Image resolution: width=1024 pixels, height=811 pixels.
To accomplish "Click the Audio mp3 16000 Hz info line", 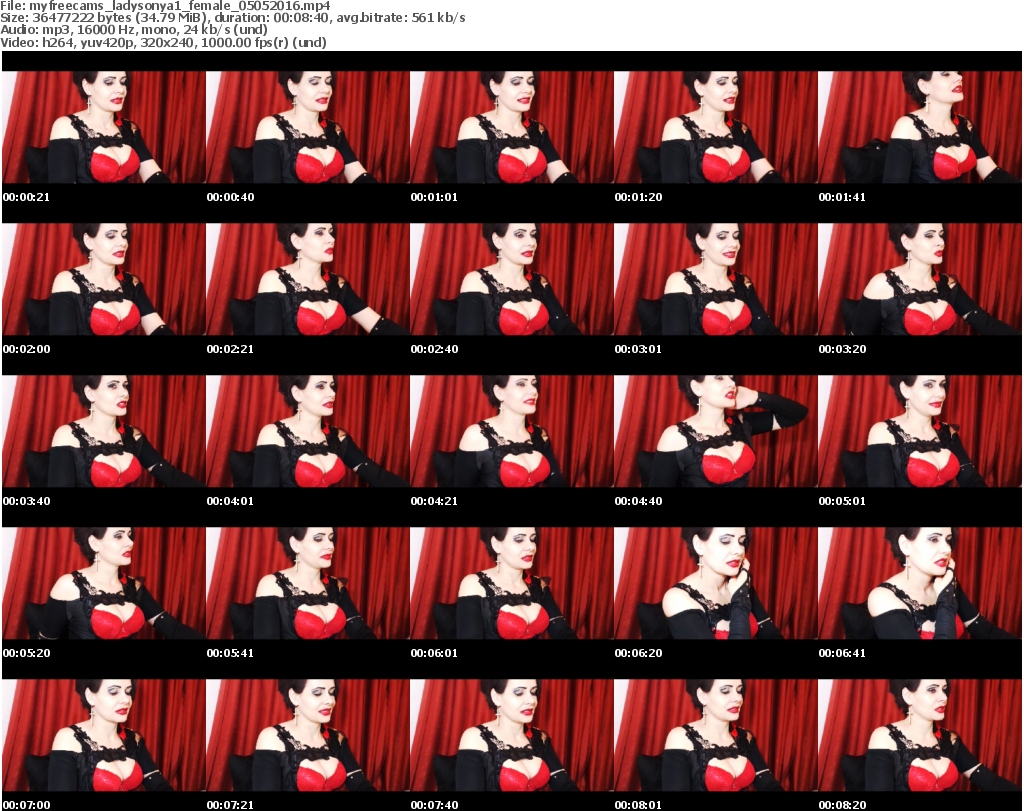I will 134,30.
